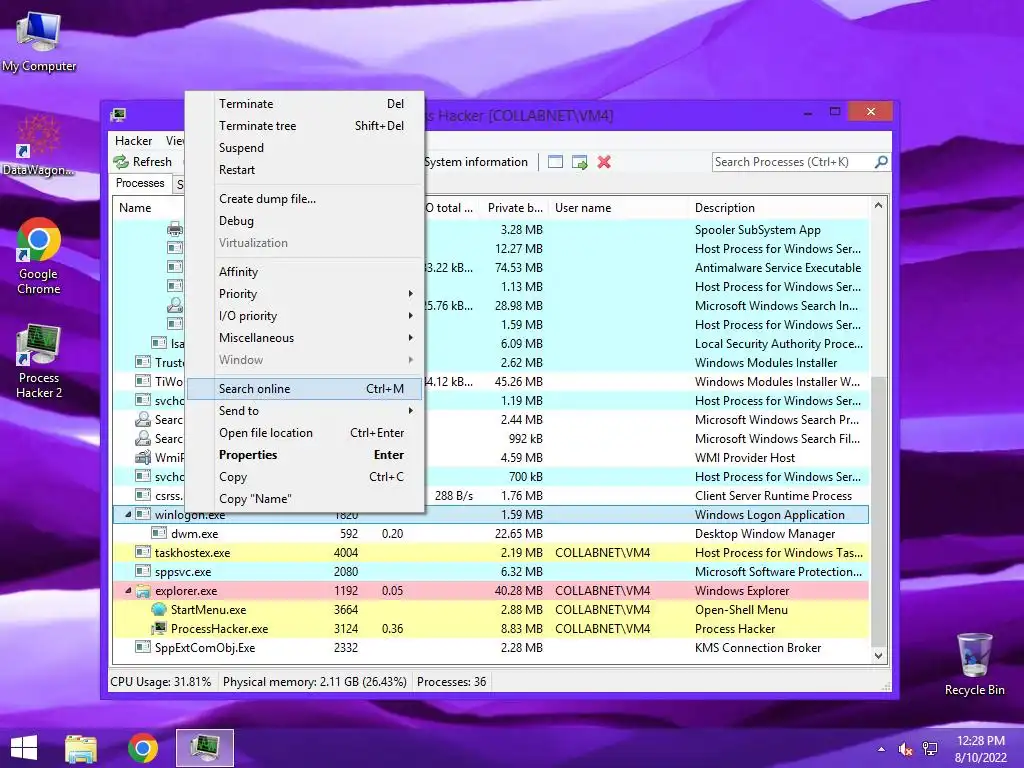Click System information toolbar button
The height and width of the screenshot is (768, 1024).
[x=476, y=162]
